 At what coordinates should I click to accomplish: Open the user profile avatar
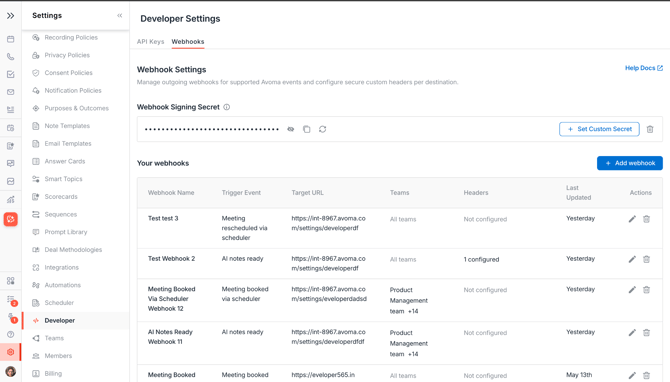coord(11,371)
